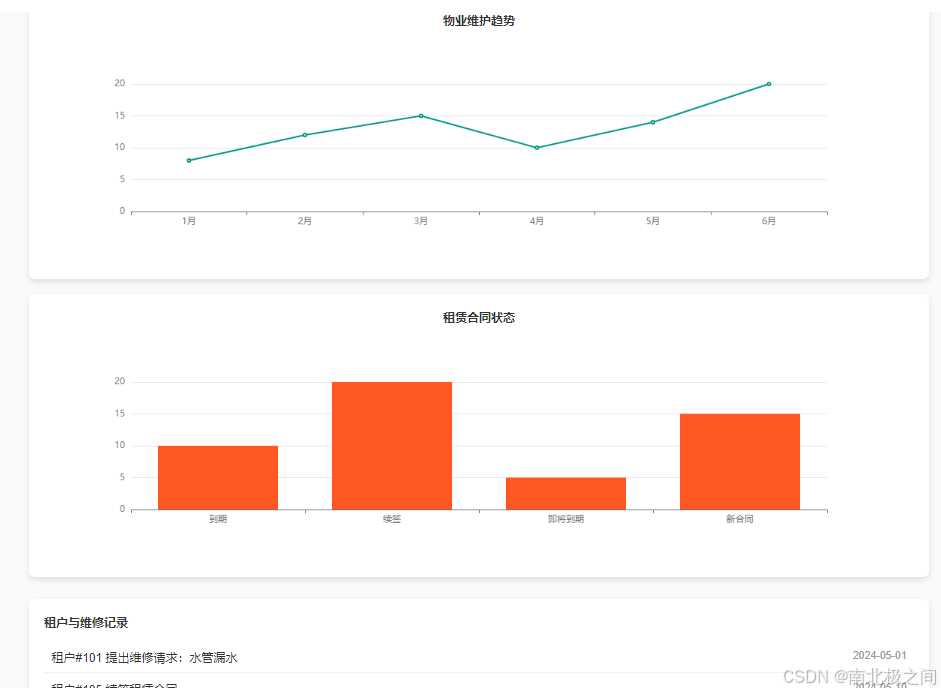The height and width of the screenshot is (692, 941).
Task: Click the 租户与维修记录 heading
Action: (x=86, y=623)
